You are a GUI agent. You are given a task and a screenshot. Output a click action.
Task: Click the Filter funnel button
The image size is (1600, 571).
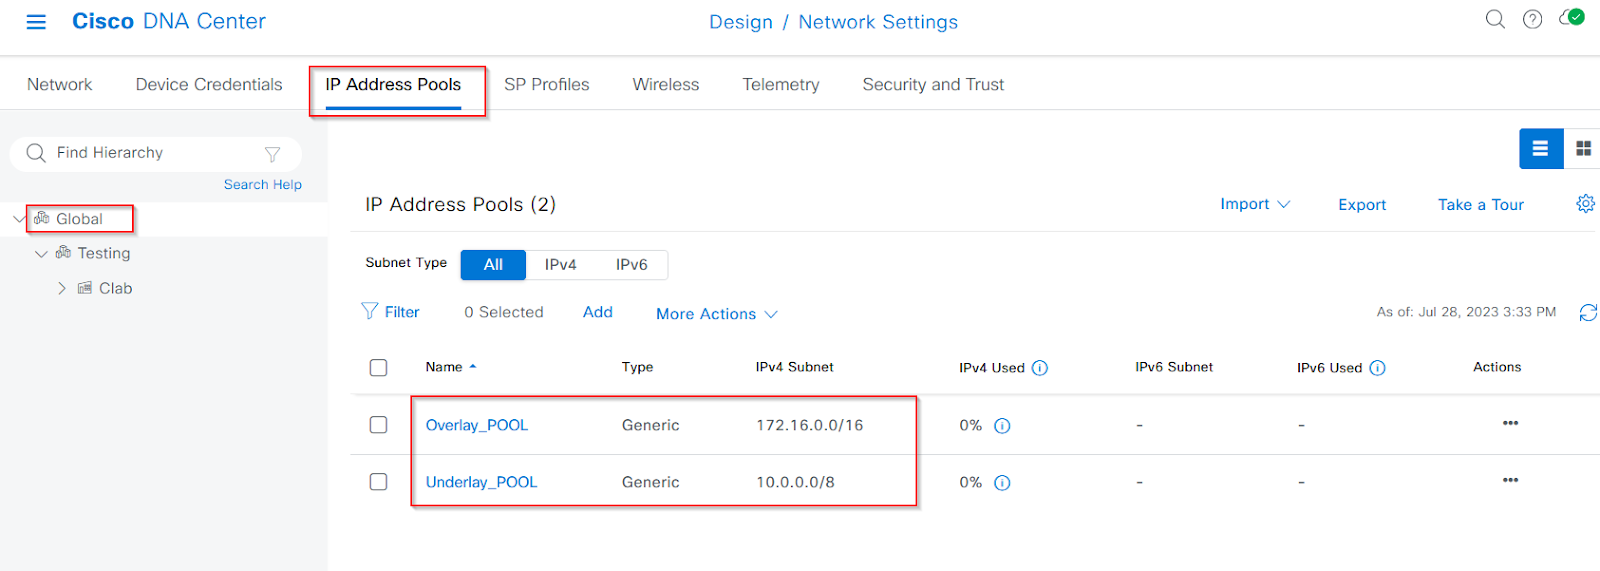pyautogui.click(x=390, y=312)
